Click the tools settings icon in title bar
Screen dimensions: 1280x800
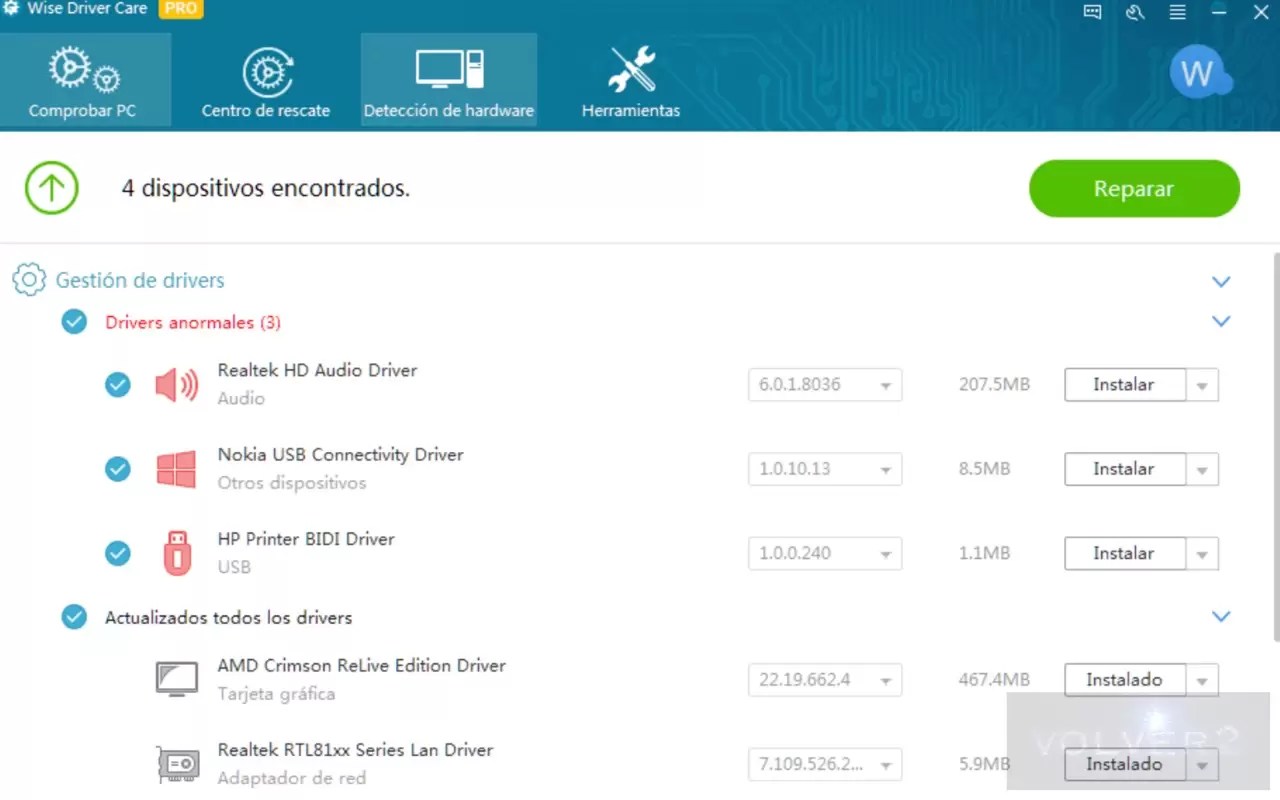(x=1135, y=12)
